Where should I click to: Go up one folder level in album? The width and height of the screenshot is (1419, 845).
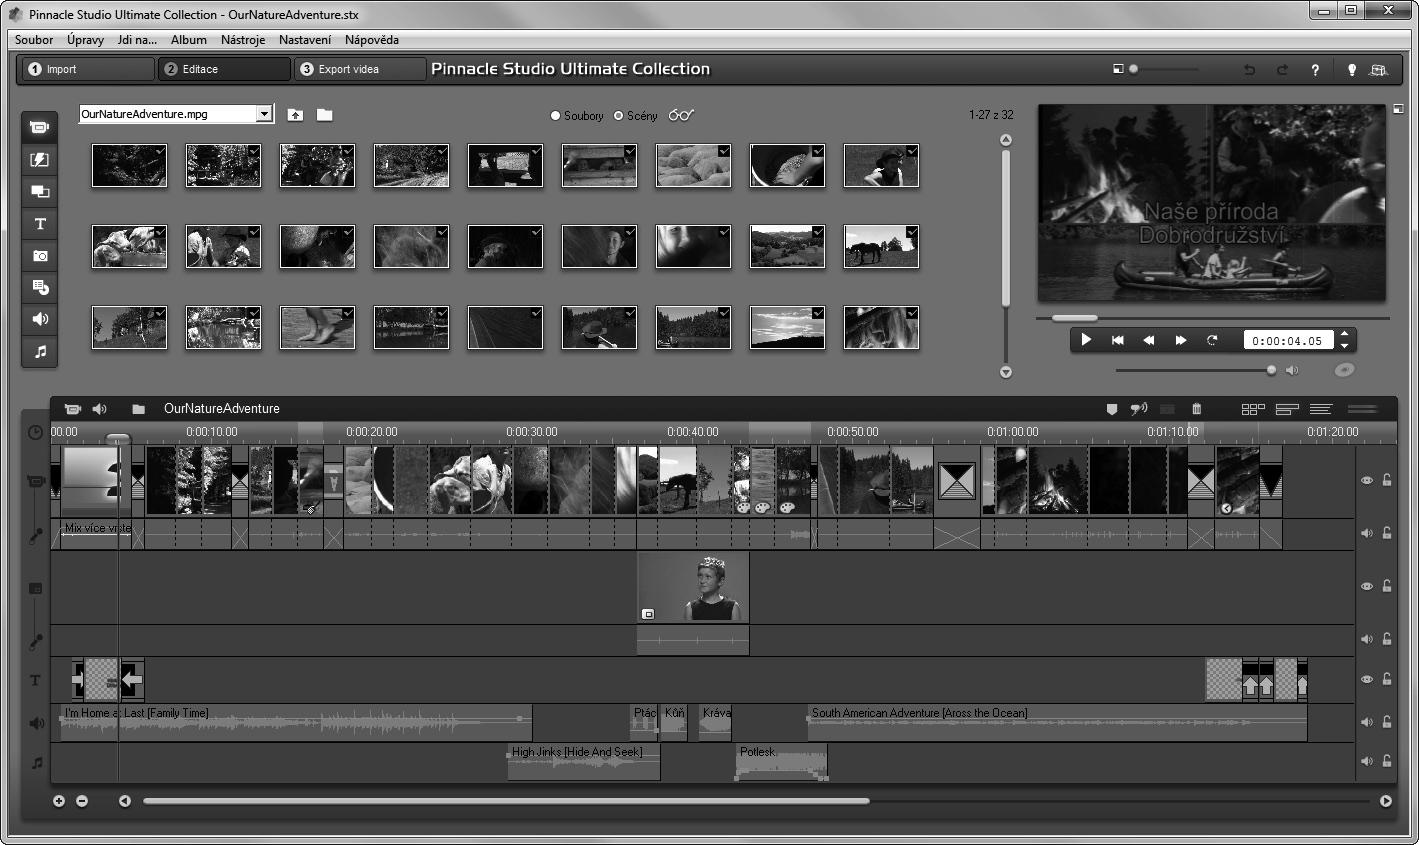(295, 115)
